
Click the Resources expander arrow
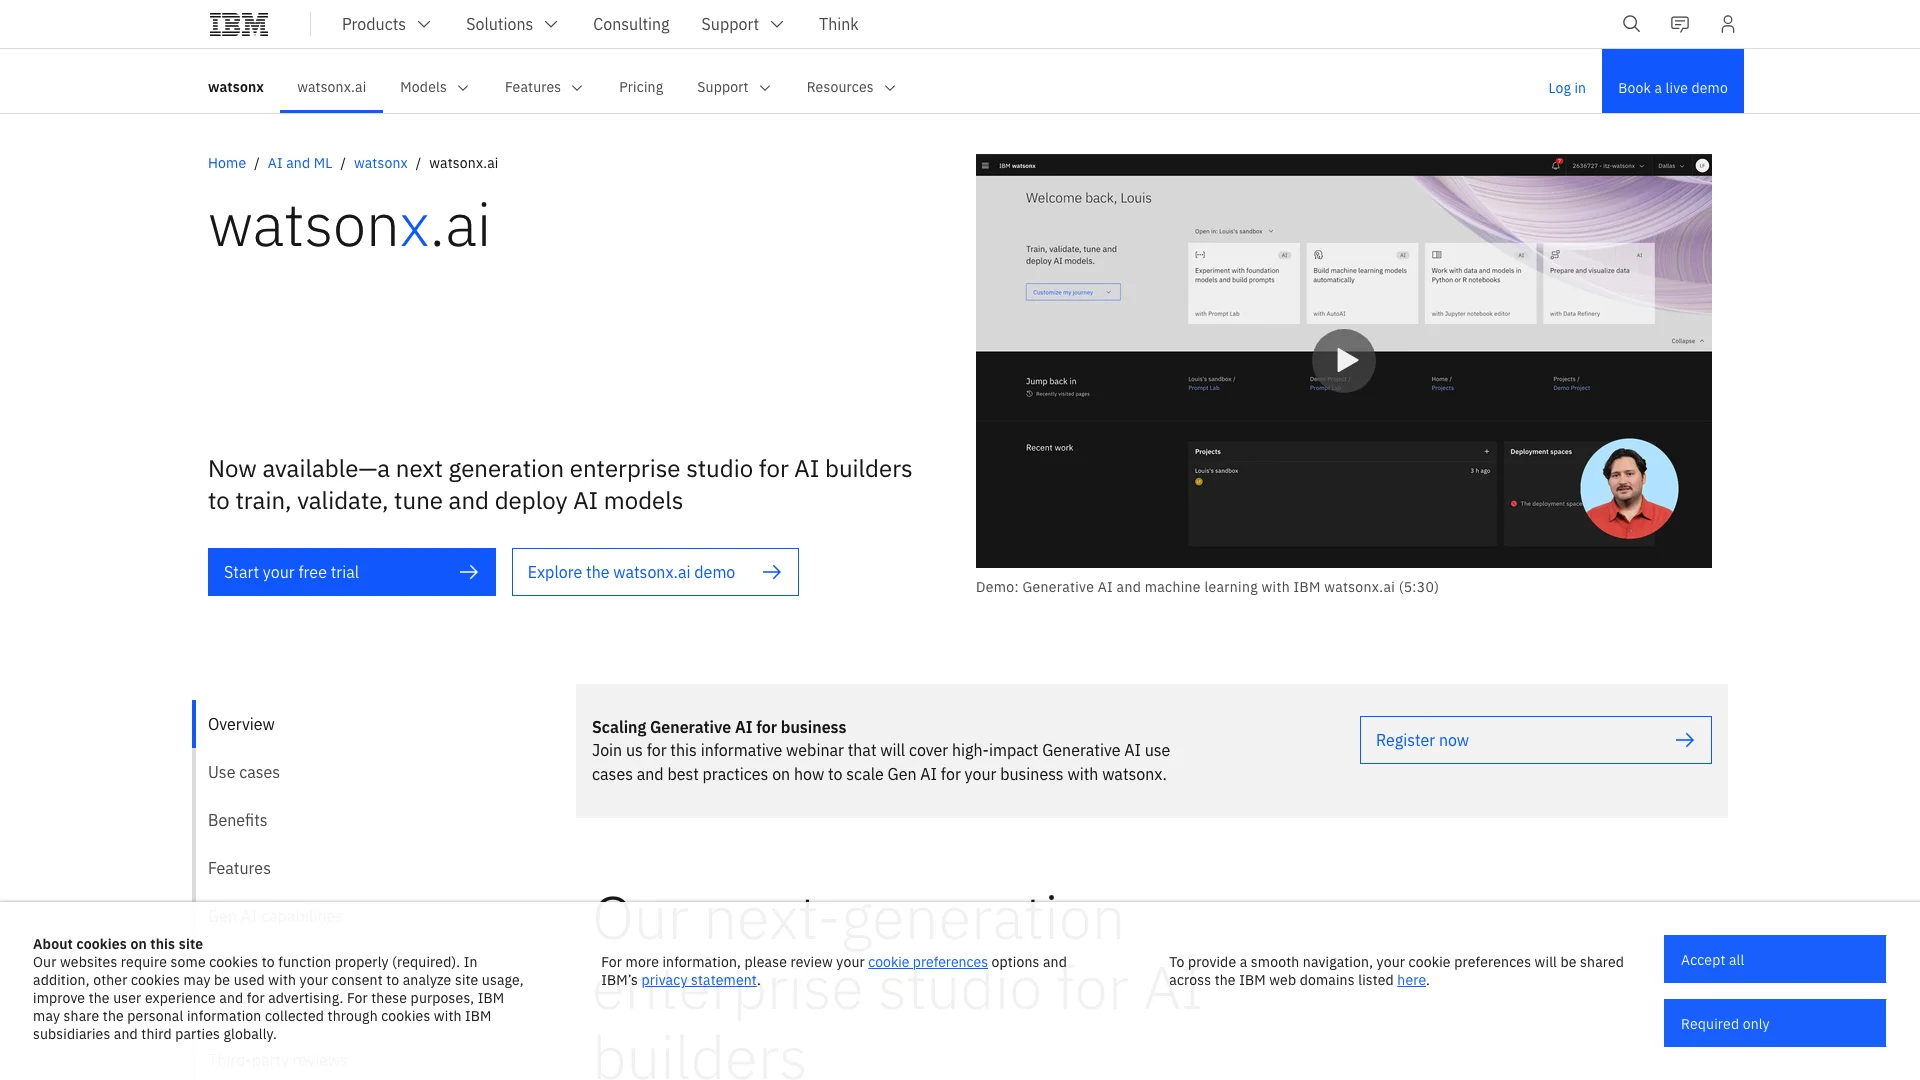point(890,87)
